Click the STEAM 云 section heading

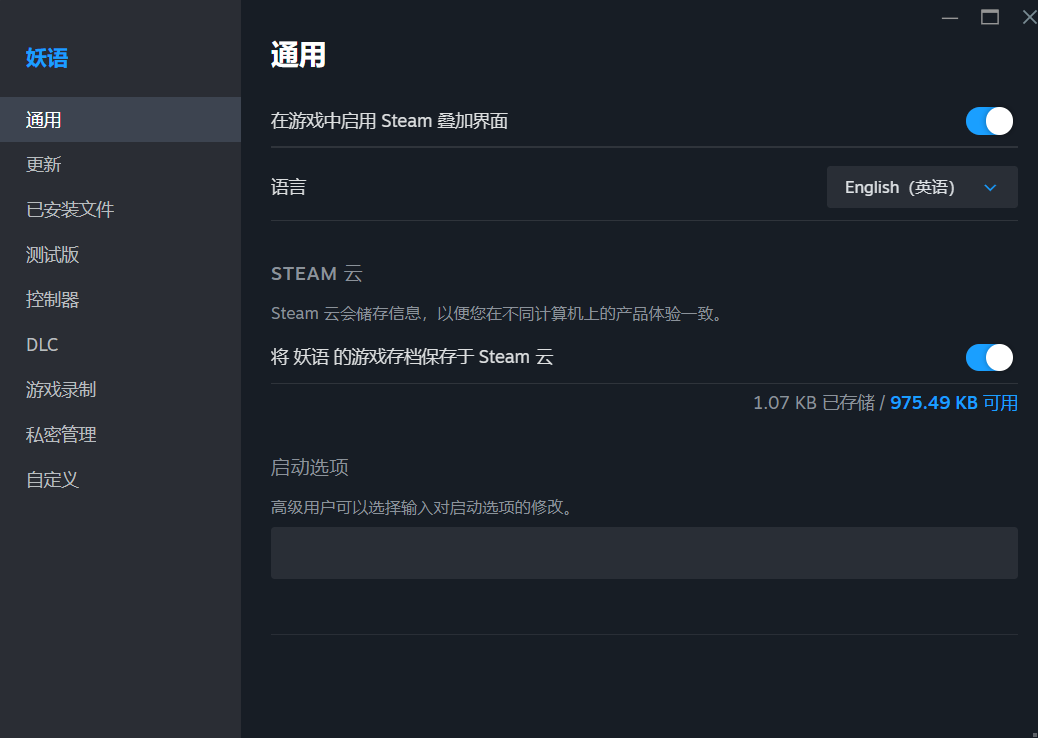pos(316,273)
